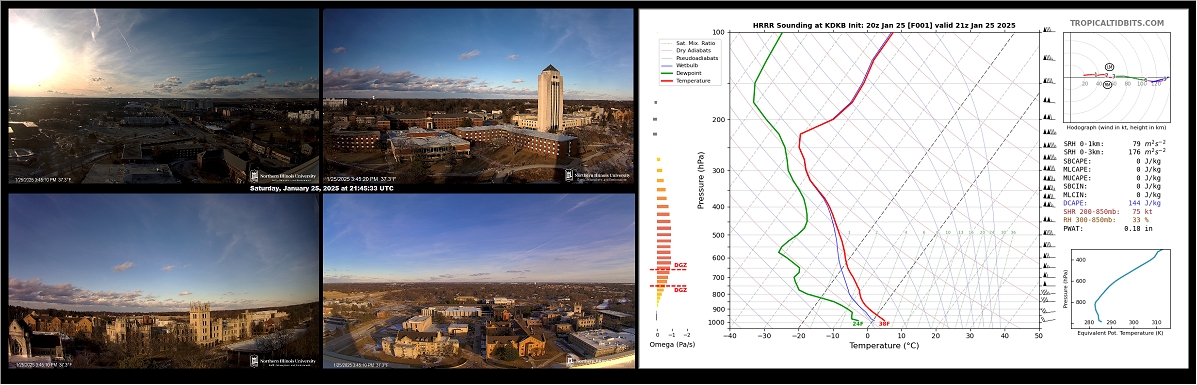The height and width of the screenshot is (385, 1197).
Task: Click the topmost wind barb at 100 hPa
Action: click(1049, 31)
